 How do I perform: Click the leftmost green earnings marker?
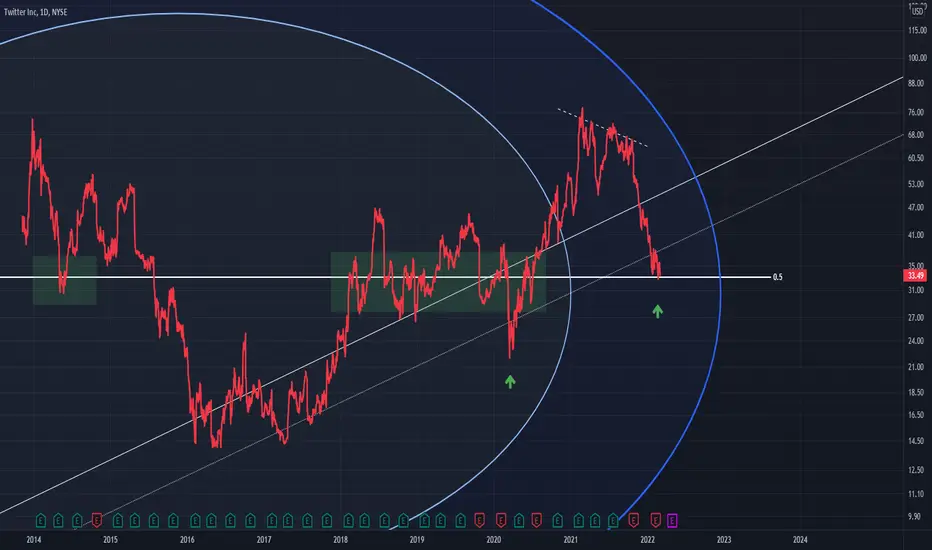[x=40, y=521]
